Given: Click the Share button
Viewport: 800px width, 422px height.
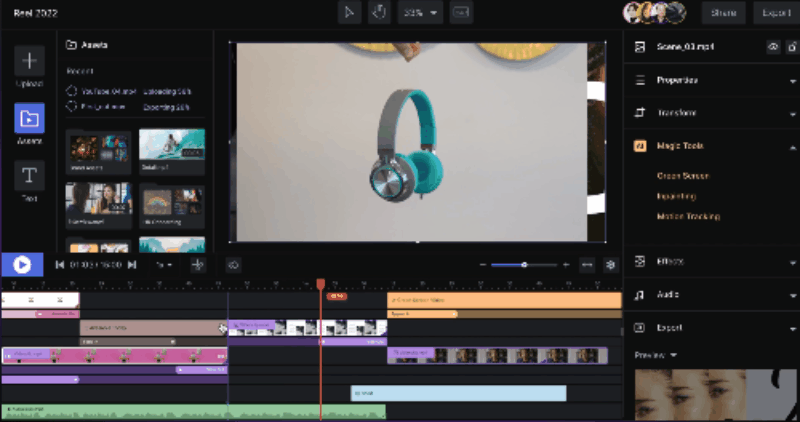Looking at the screenshot, I should (x=723, y=13).
